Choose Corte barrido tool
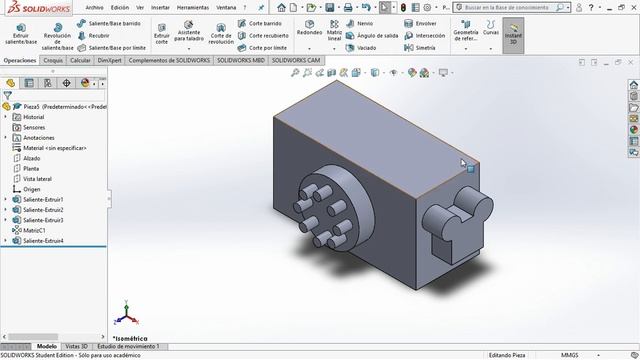Viewport: 640px width, 360px height. tap(260, 24)
